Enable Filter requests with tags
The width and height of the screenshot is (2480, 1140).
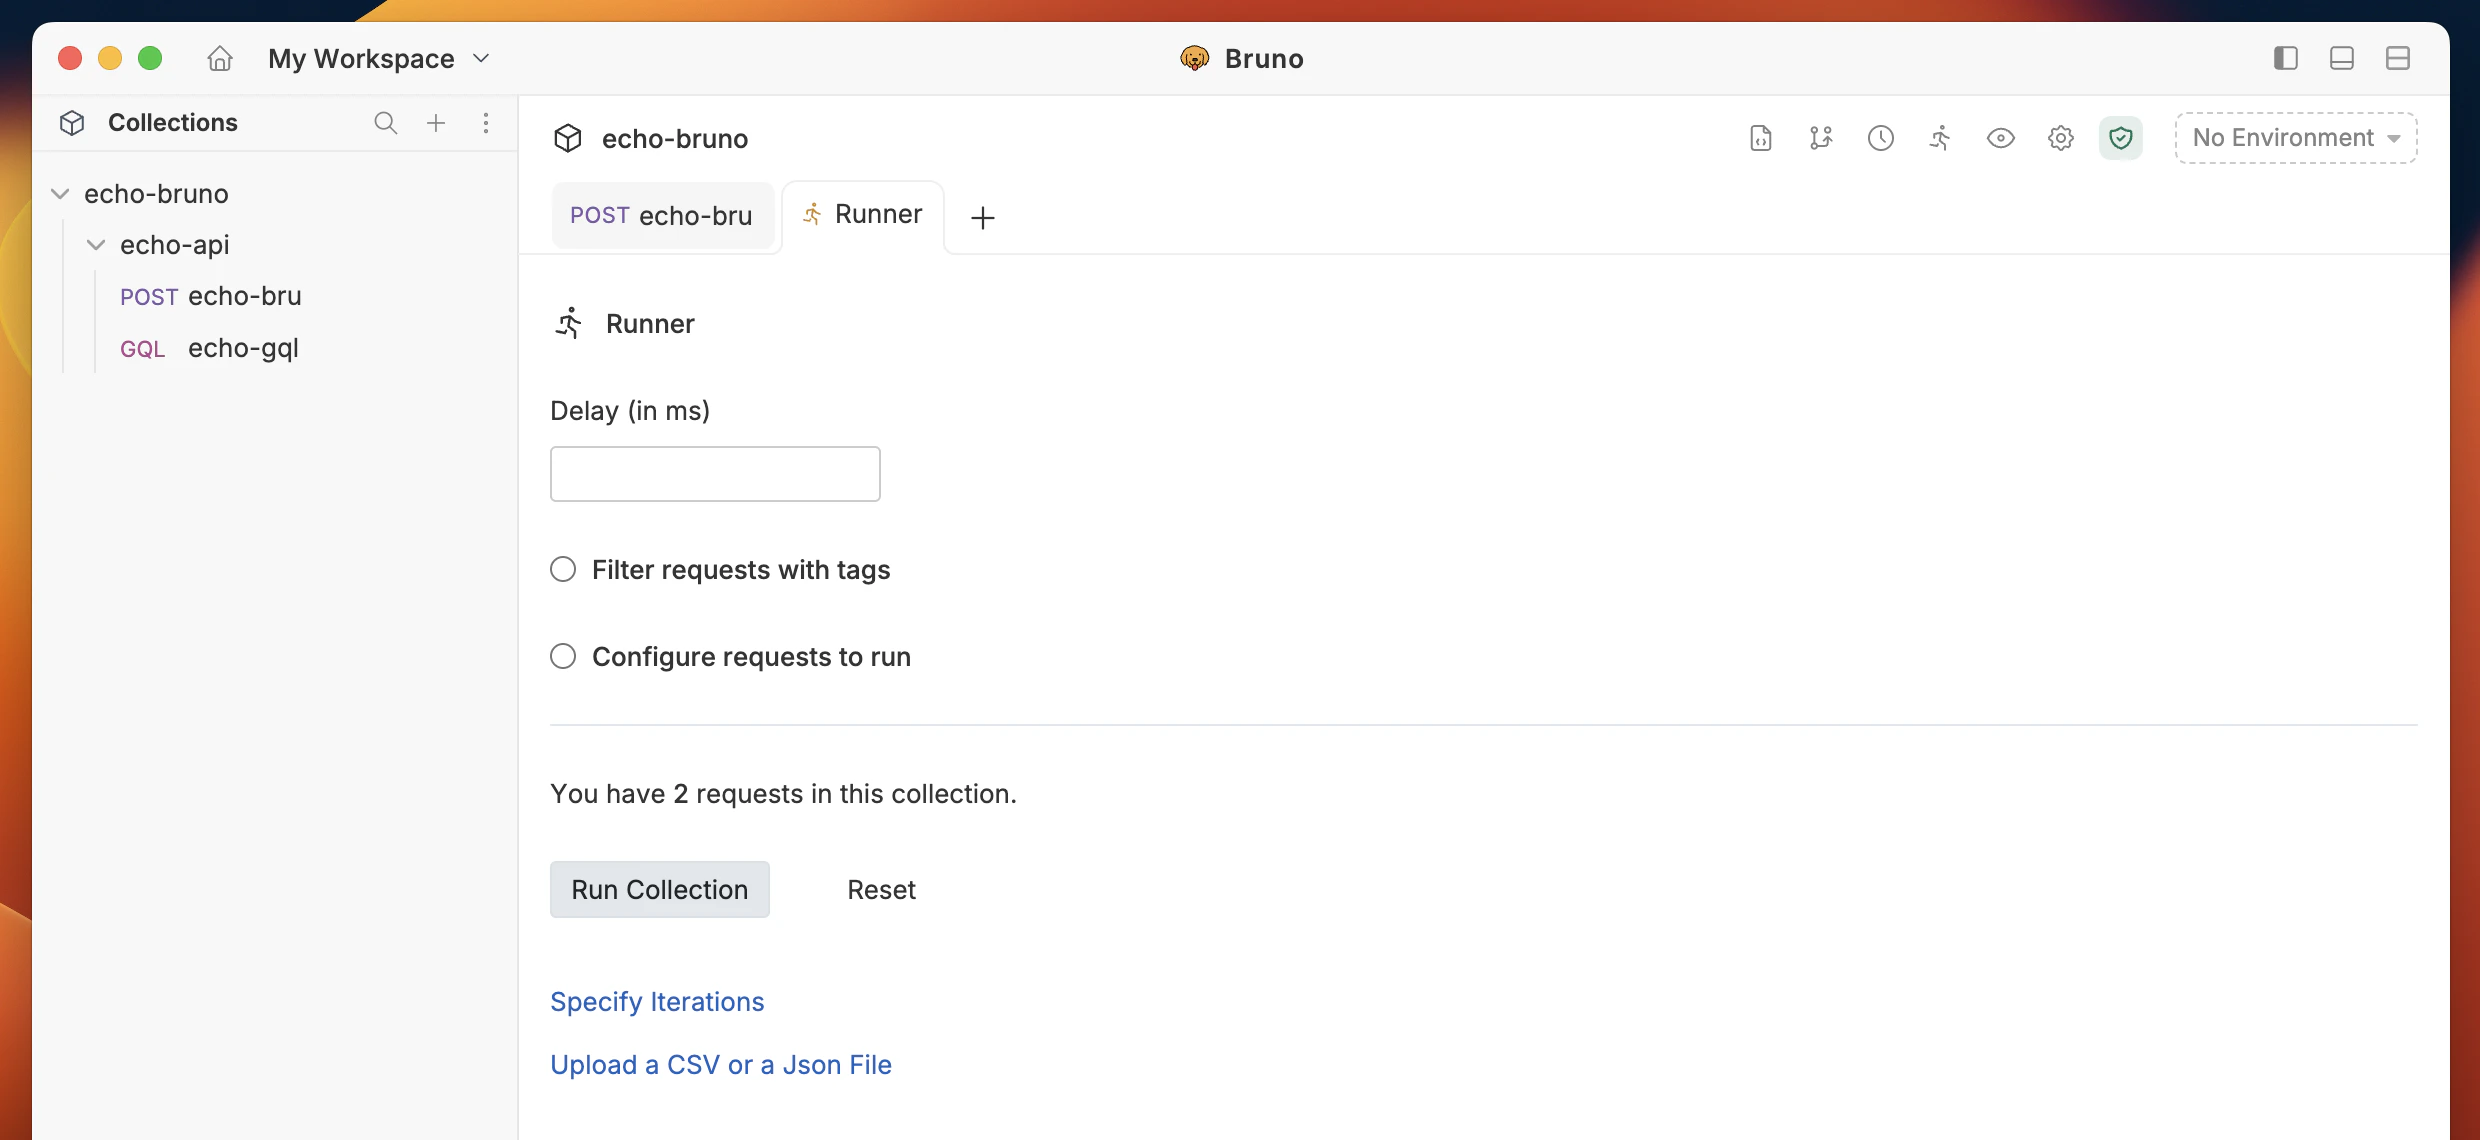point(563,570)
